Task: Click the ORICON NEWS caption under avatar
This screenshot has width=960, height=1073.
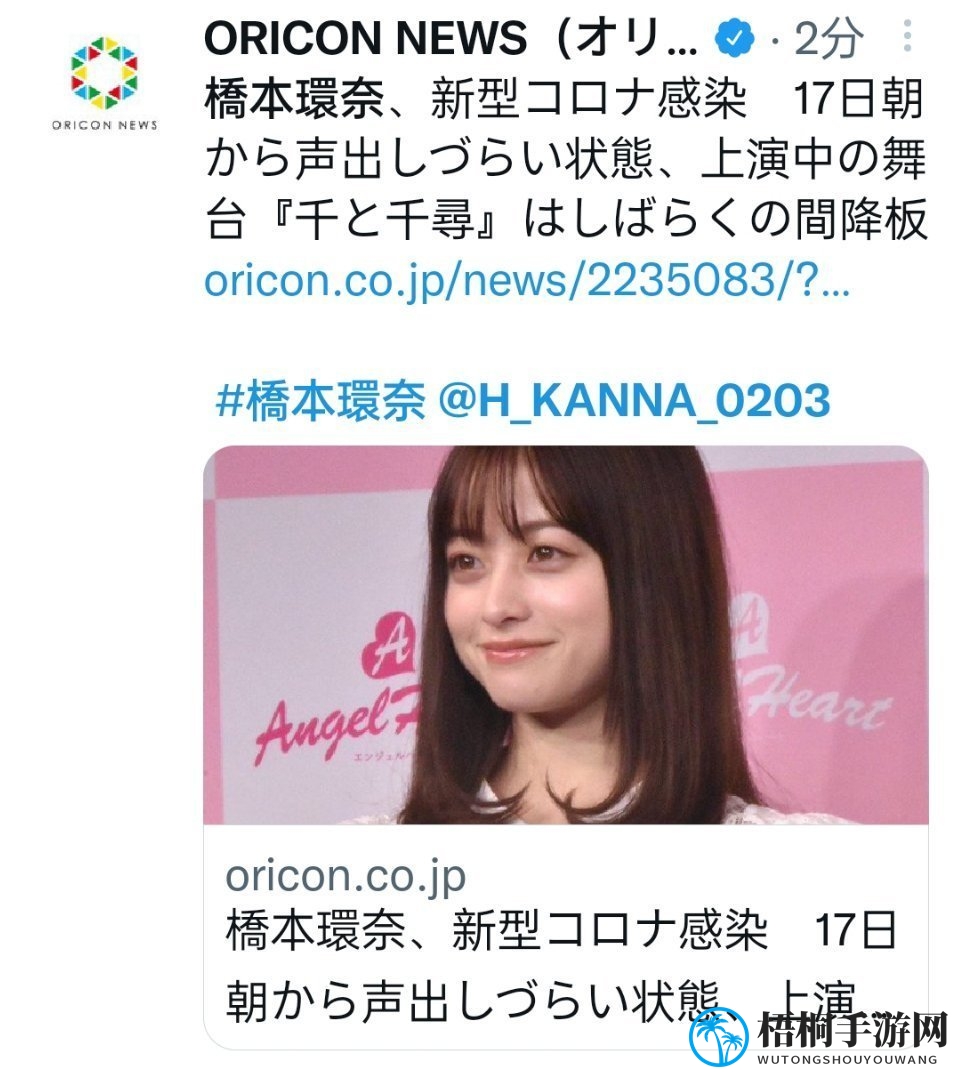Action: 105,125
